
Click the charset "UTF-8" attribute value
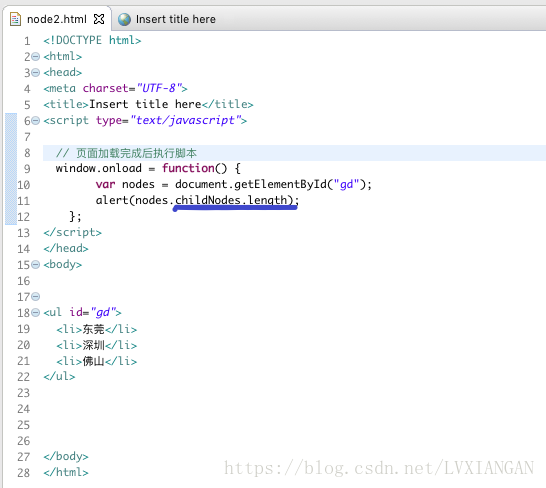pos(159,88)
